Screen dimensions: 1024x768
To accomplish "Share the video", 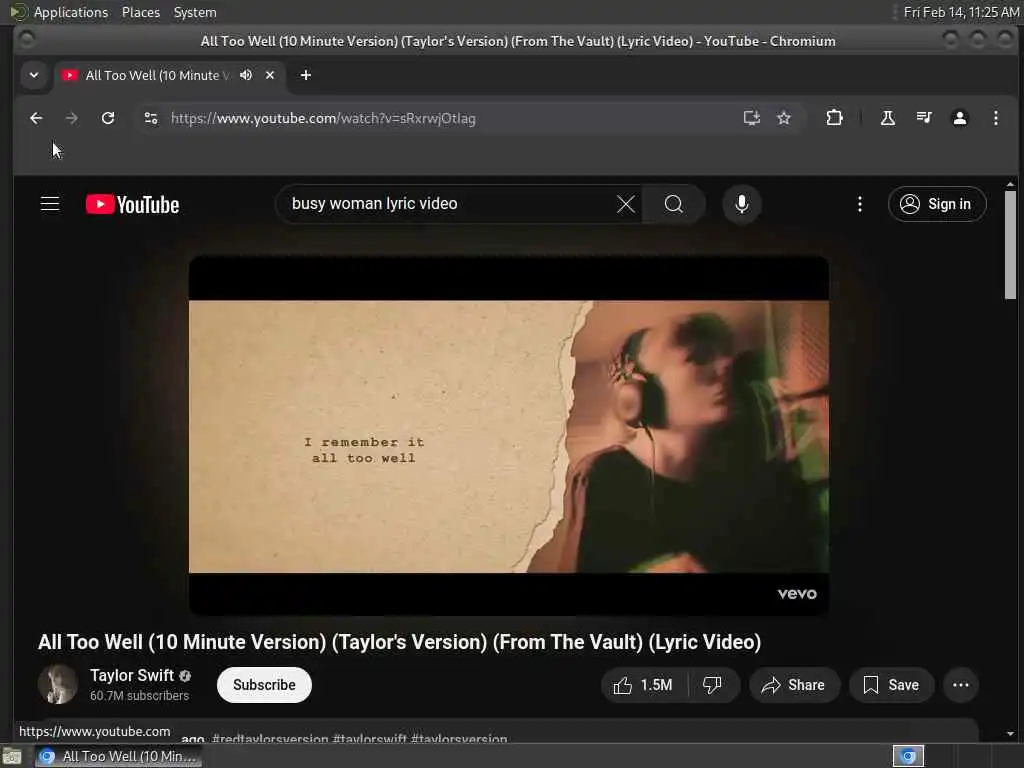I will pos(793,684).
